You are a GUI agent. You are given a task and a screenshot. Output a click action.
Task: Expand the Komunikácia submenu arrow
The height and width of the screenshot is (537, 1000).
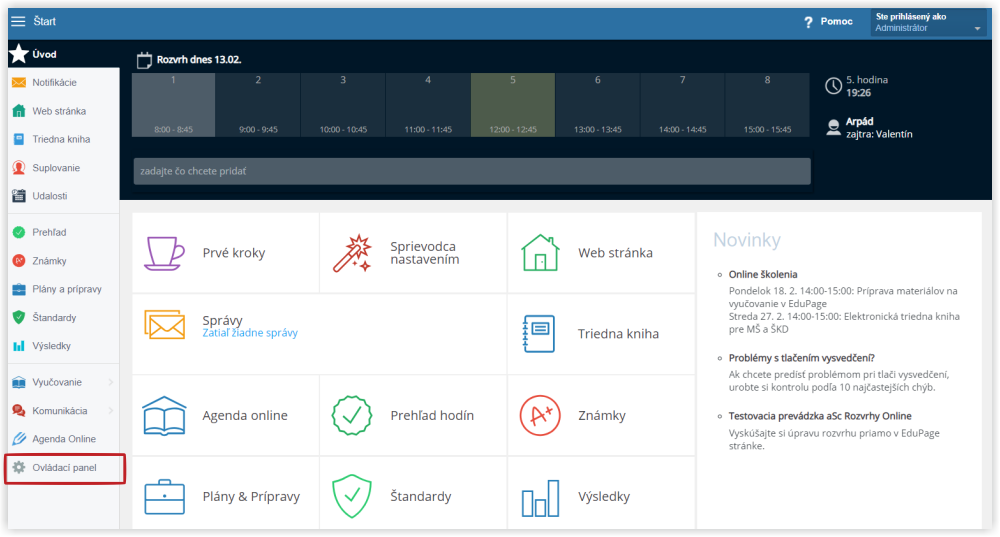coord(111,411)
